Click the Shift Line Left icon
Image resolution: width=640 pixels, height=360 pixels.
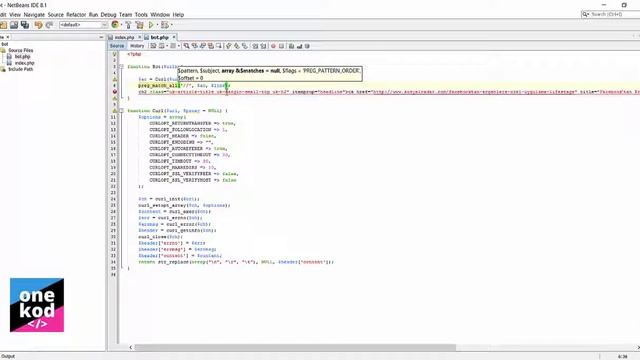tap(256, 46)
